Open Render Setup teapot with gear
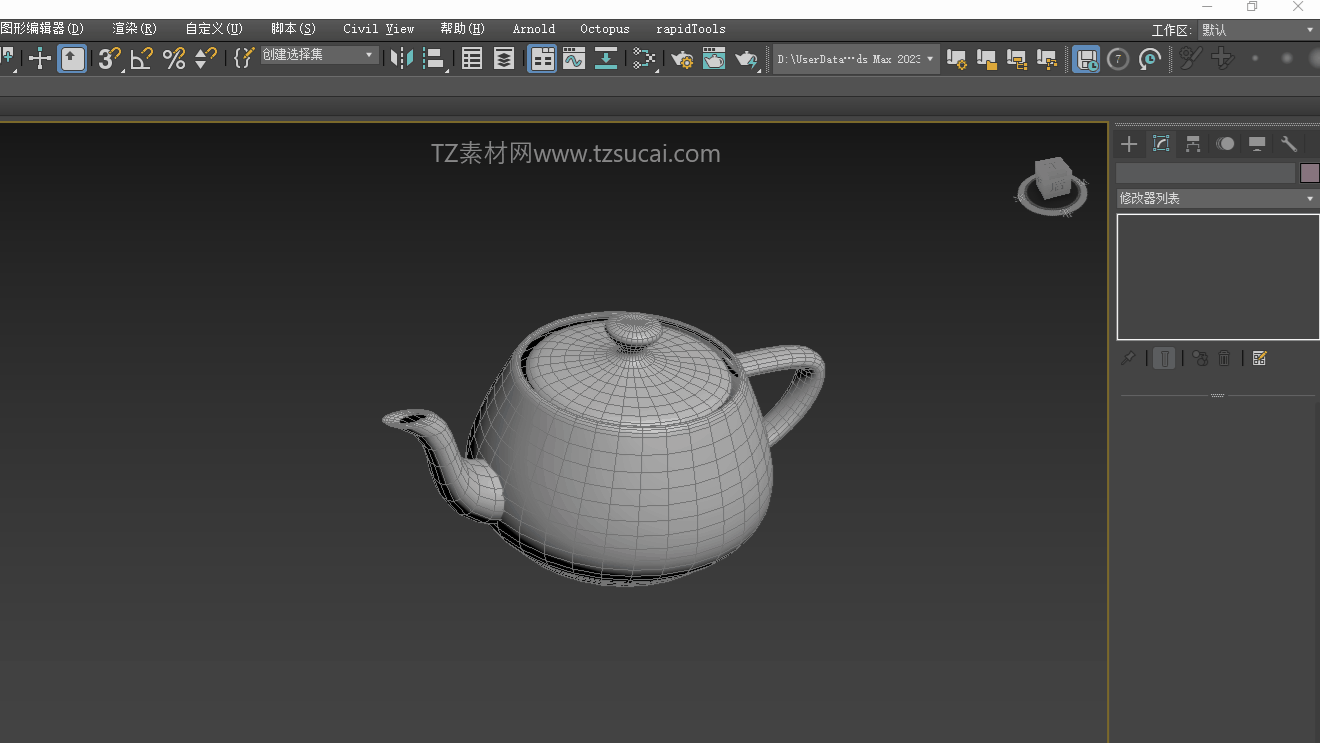Screen dimensions: 1320x743 pyautogui.click(x=682, y=59)
